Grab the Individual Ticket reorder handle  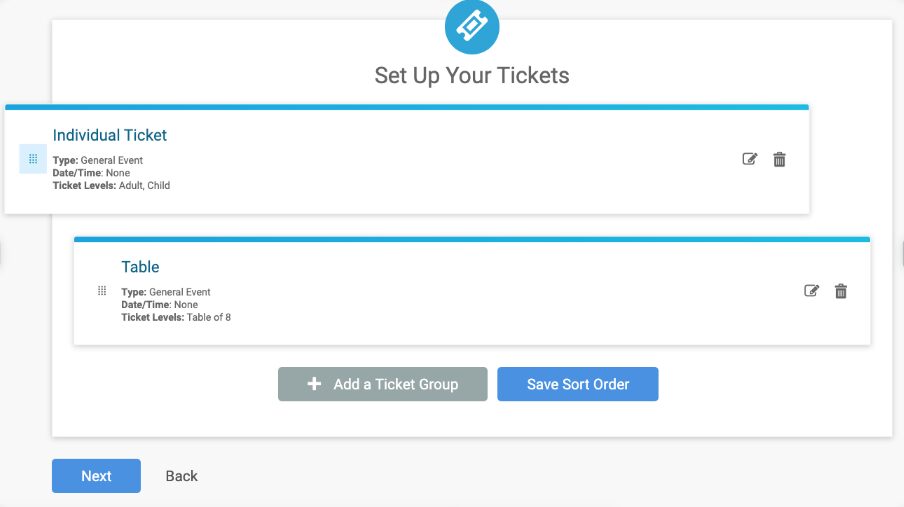point(33,159)
